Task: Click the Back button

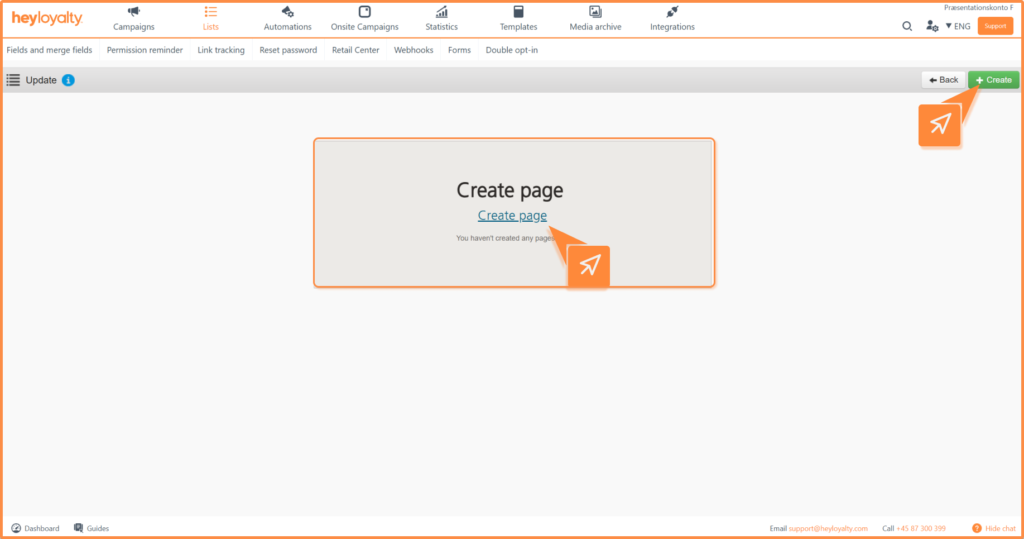Action: (x=943, y=80)
